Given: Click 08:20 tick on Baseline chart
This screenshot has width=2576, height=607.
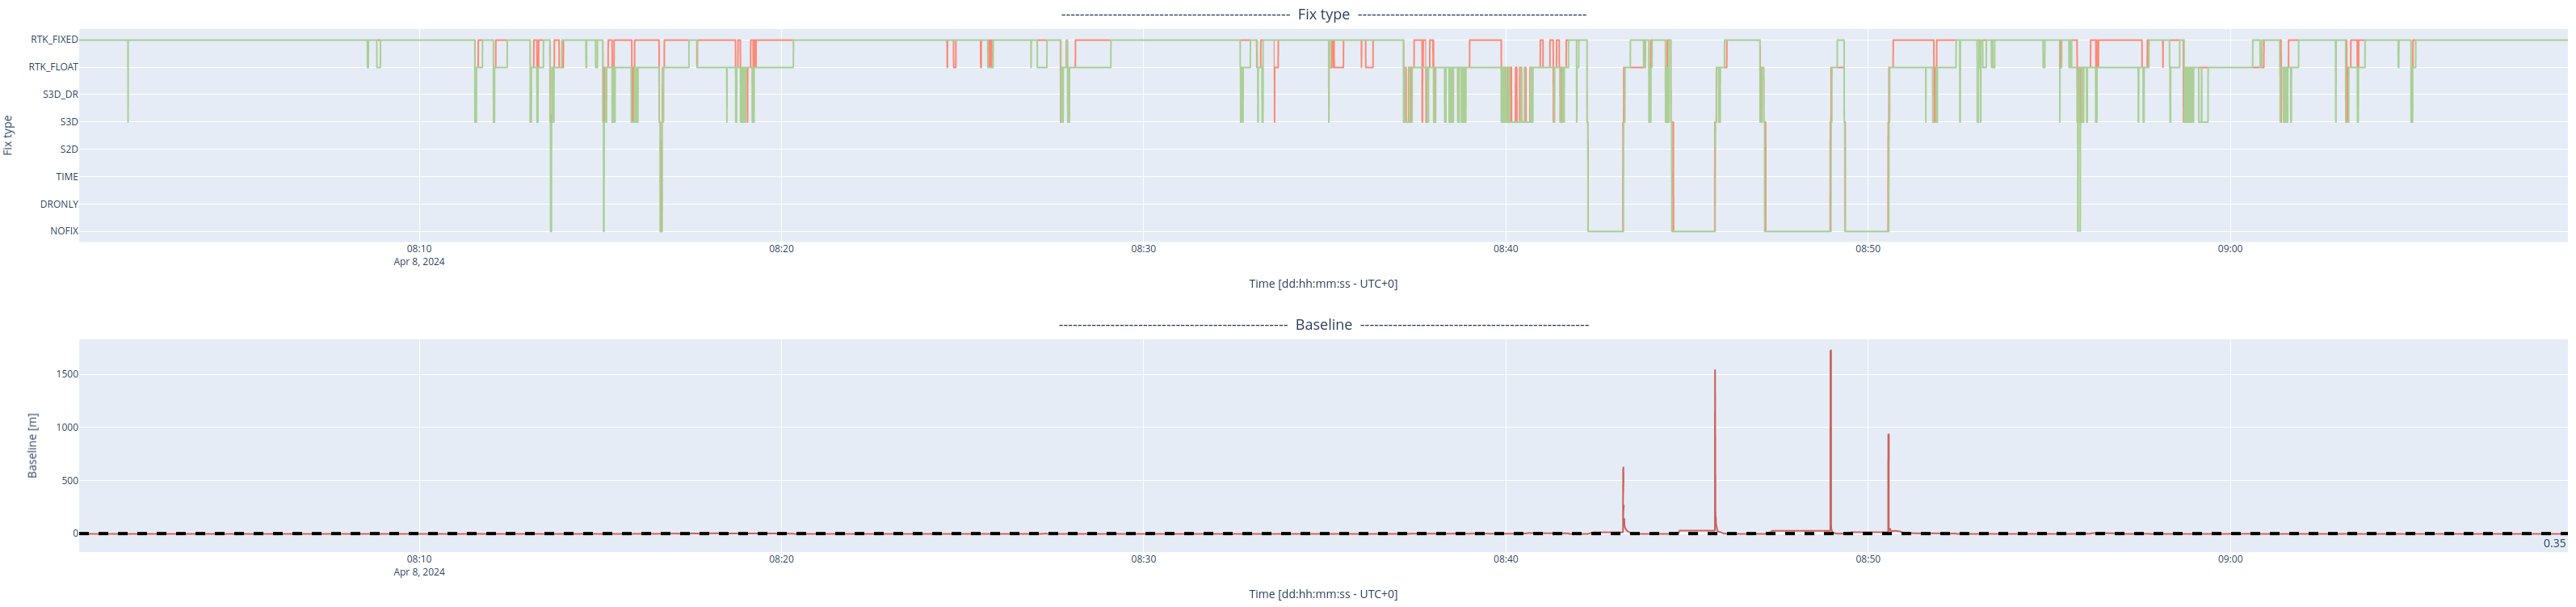Looking at the screenshot, I should click(781, 559).
